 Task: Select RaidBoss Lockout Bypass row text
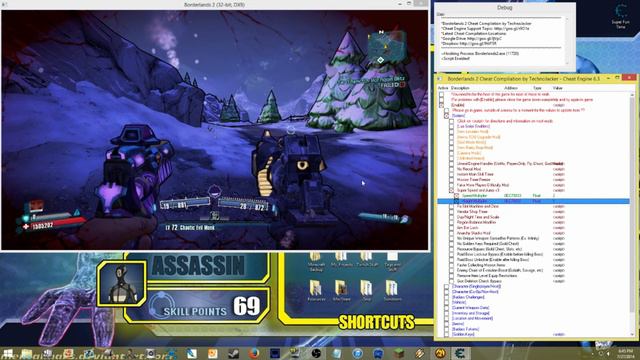(x=500, y=254)
